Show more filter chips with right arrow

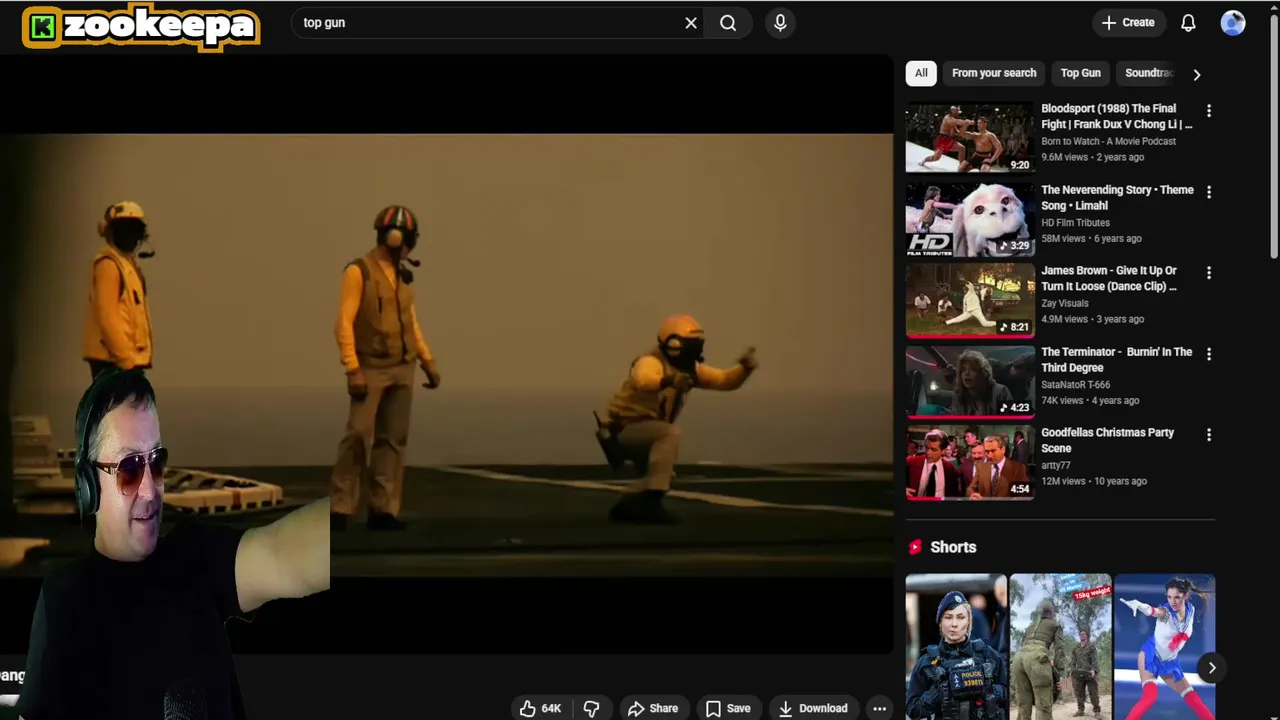pyautogui.click(x=1196, y=74)
